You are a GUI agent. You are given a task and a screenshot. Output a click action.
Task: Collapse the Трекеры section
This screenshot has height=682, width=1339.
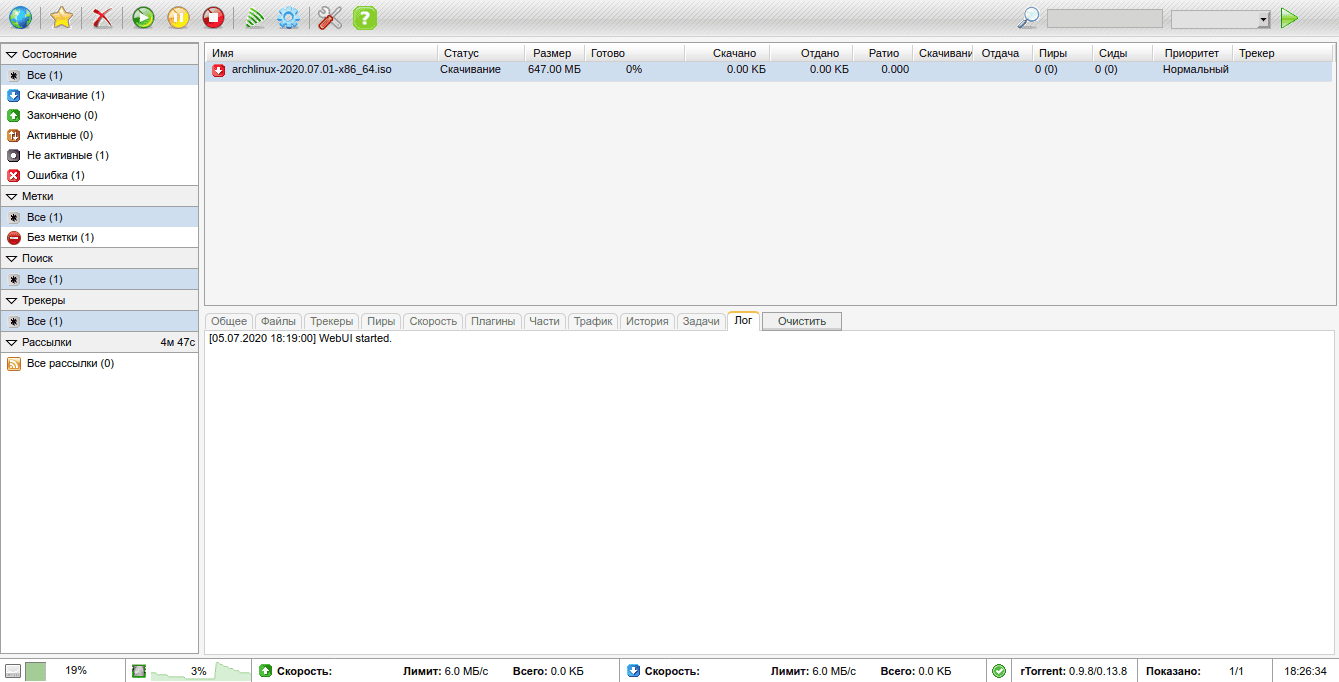pyautogui.click(x=99, y=300)
